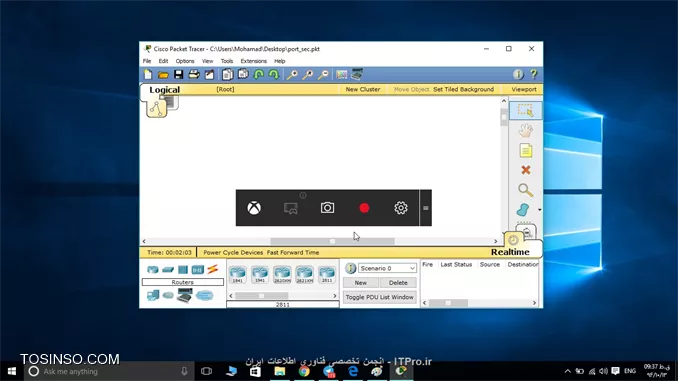Print using the printer icon
678x381 pixels.
click(x=194, y=74)
